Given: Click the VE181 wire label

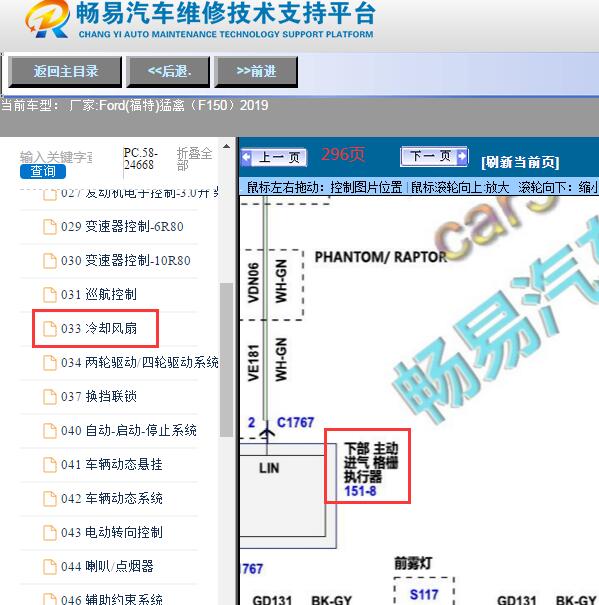Looking at the screenshot, I should pos(253,363).
